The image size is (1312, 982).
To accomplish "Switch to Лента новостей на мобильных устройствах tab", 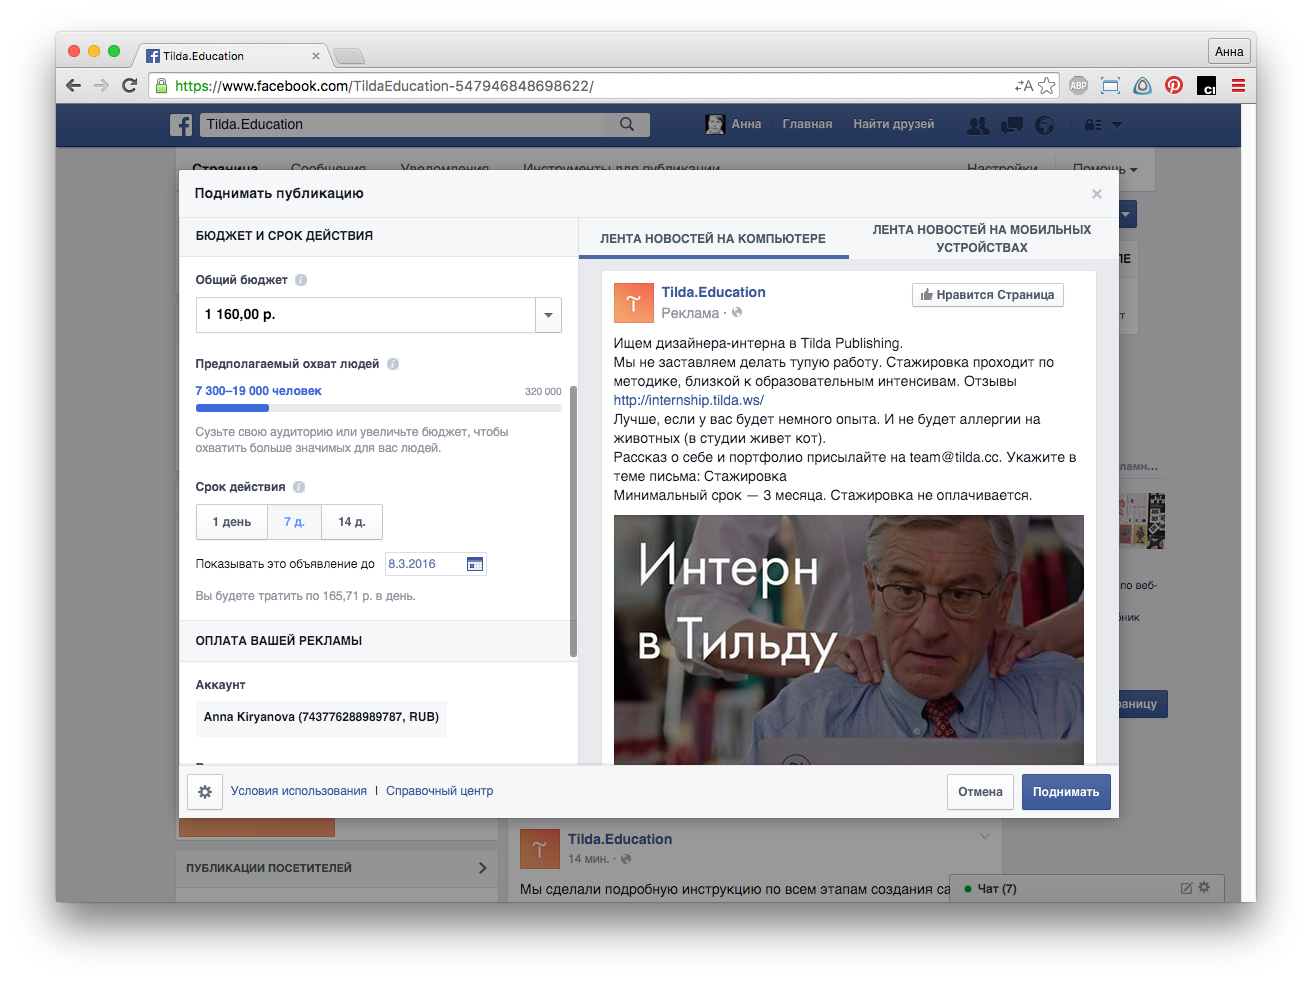I will [981, 238].
